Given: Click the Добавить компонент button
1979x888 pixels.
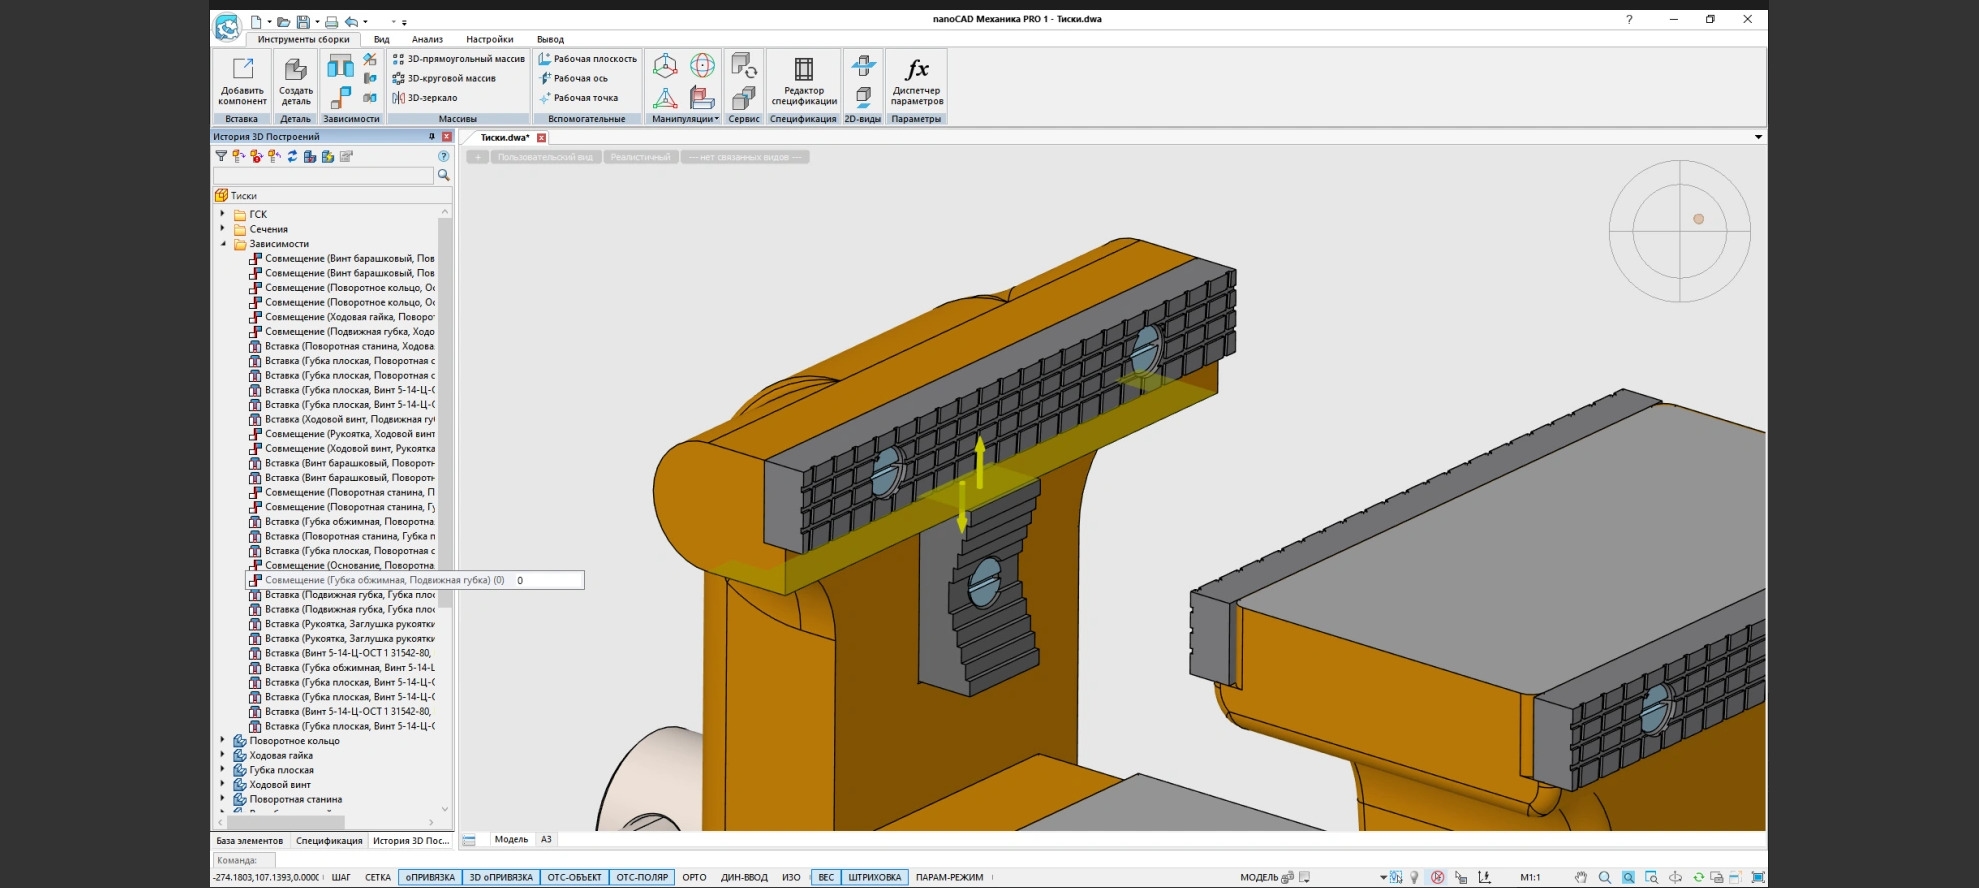Looking at the screenshot, I should [x=242, y=80].
